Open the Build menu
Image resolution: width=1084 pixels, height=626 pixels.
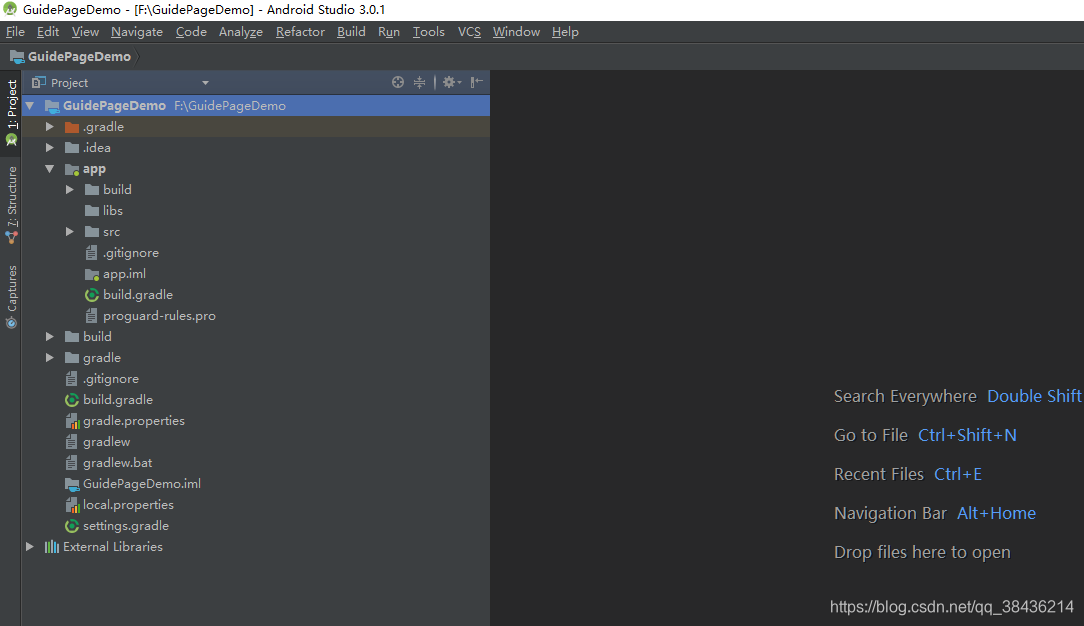point(351,32)
